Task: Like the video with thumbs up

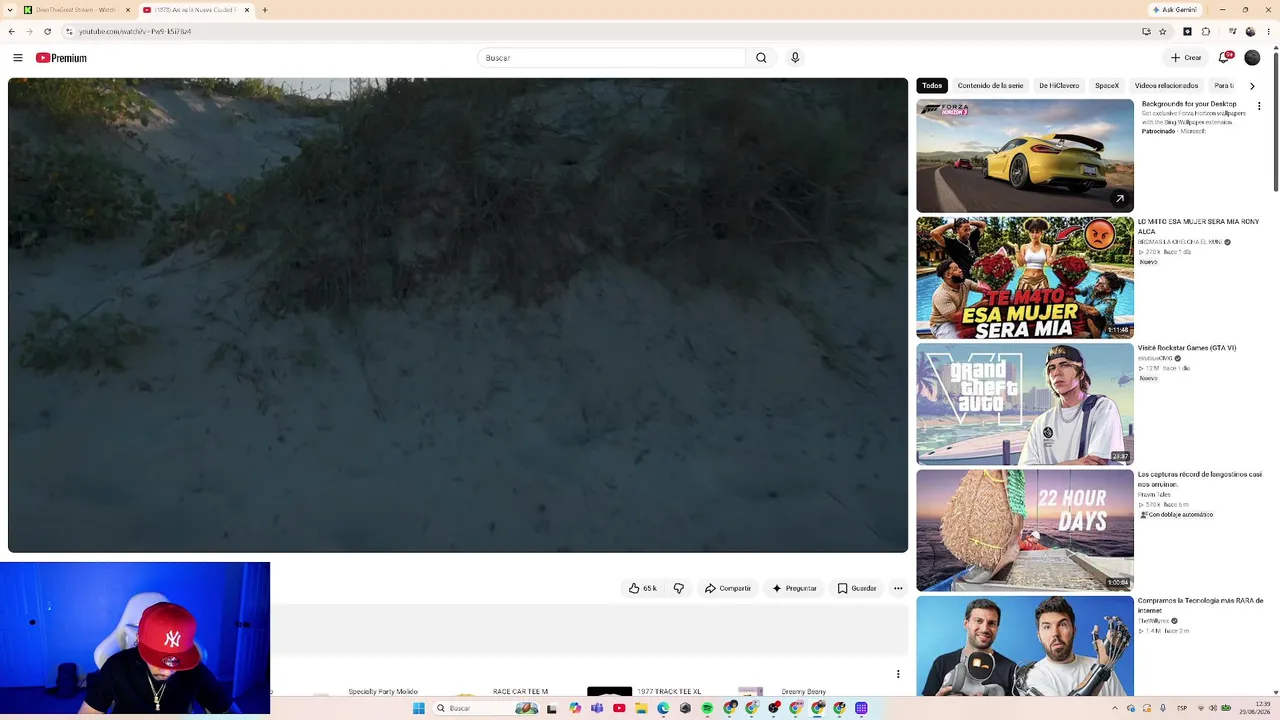Action: click(642, 588)
